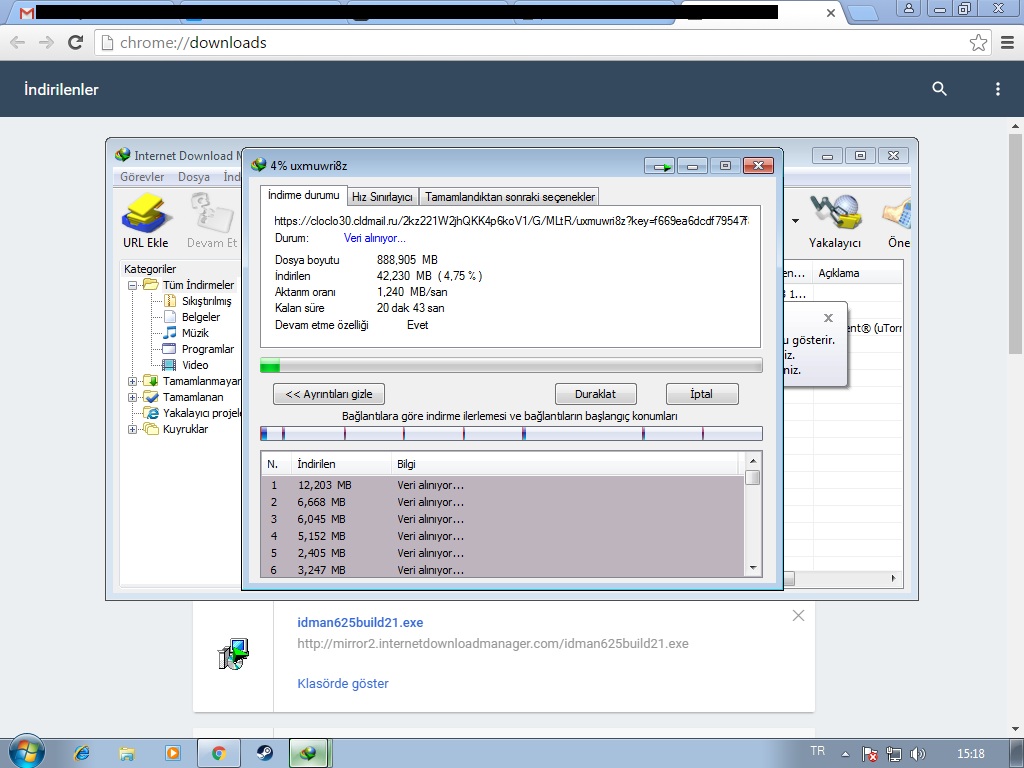Screen dimensions: 1024x768
Task: Open Tamamlandıktan sonraki seçenekler tab
Action: click(x=510, y=197)
